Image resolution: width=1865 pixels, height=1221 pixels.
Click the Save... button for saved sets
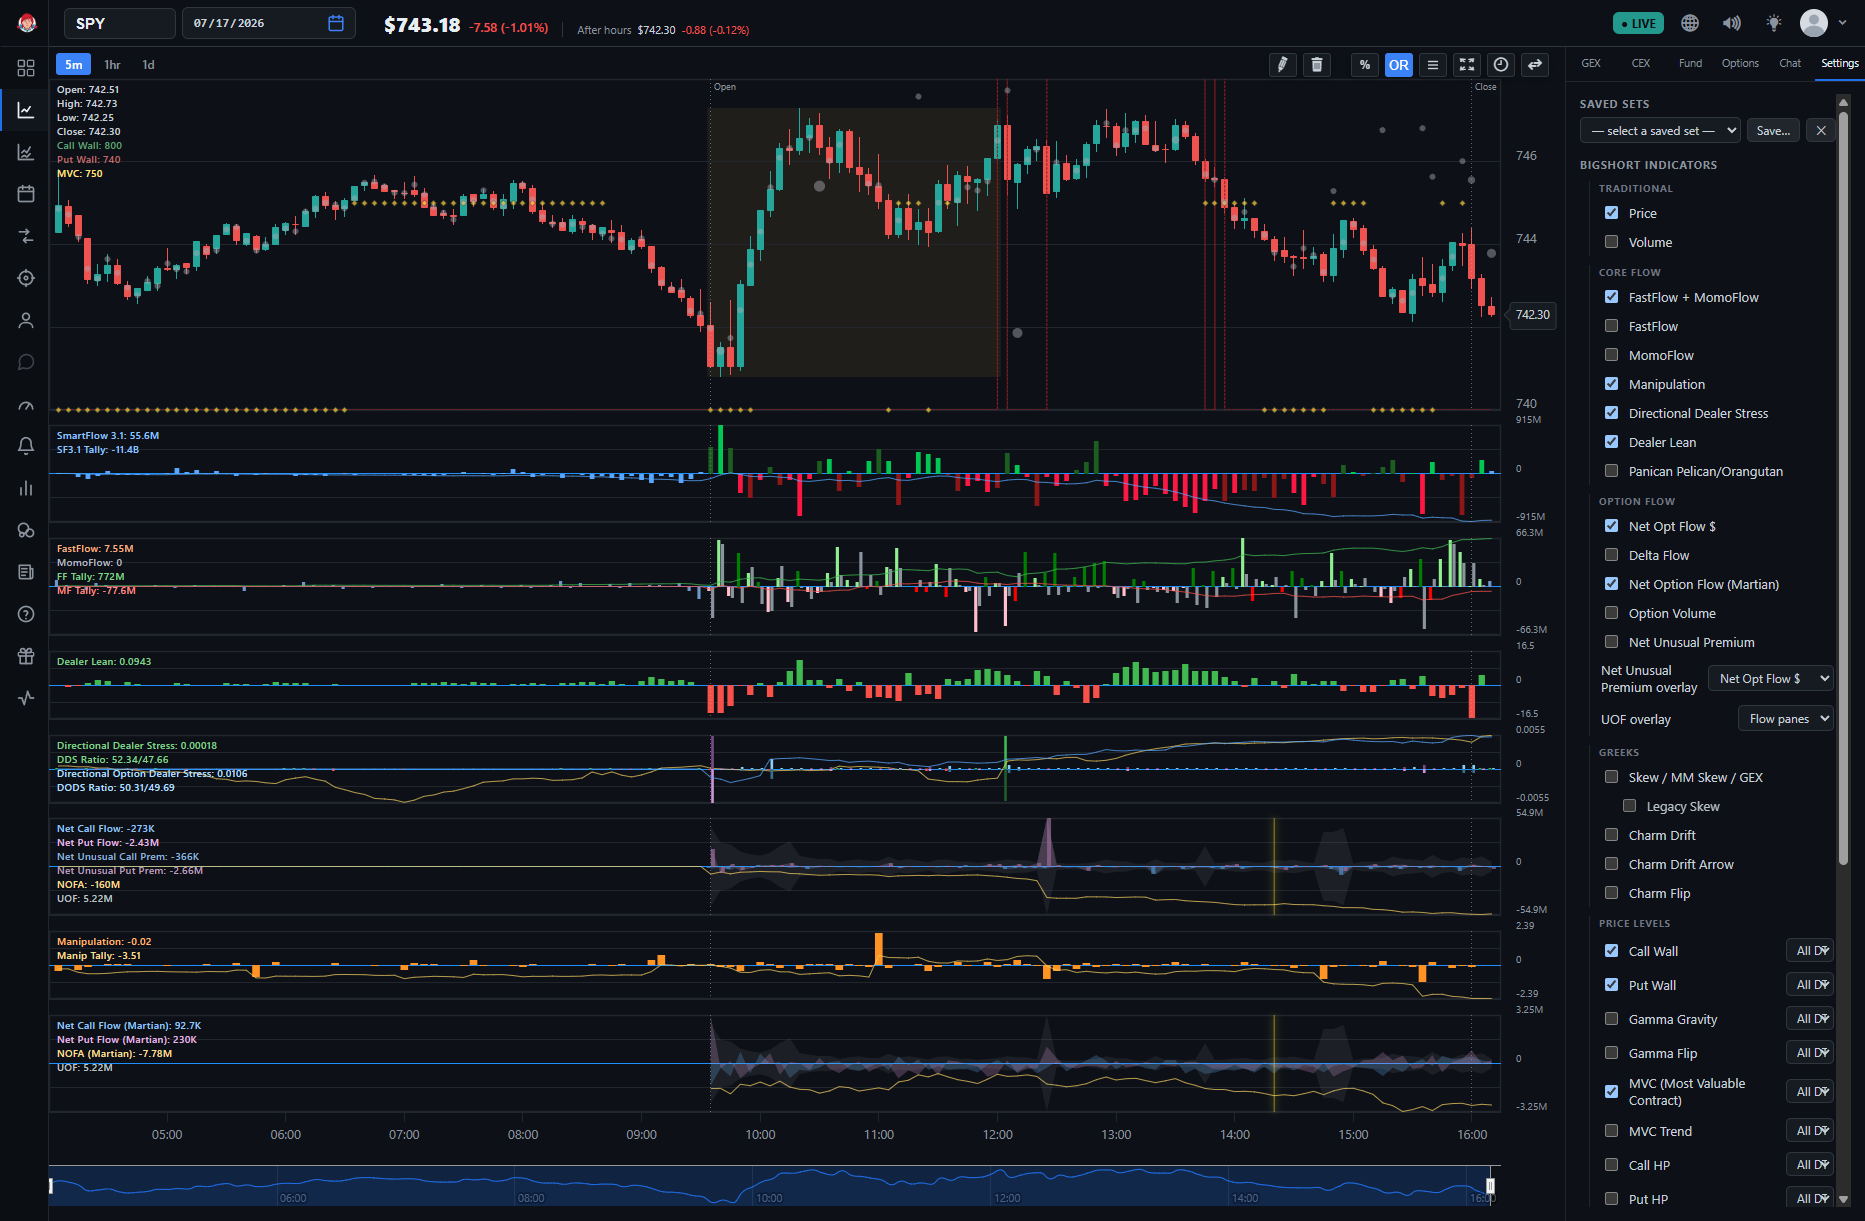pos(1773,131)
